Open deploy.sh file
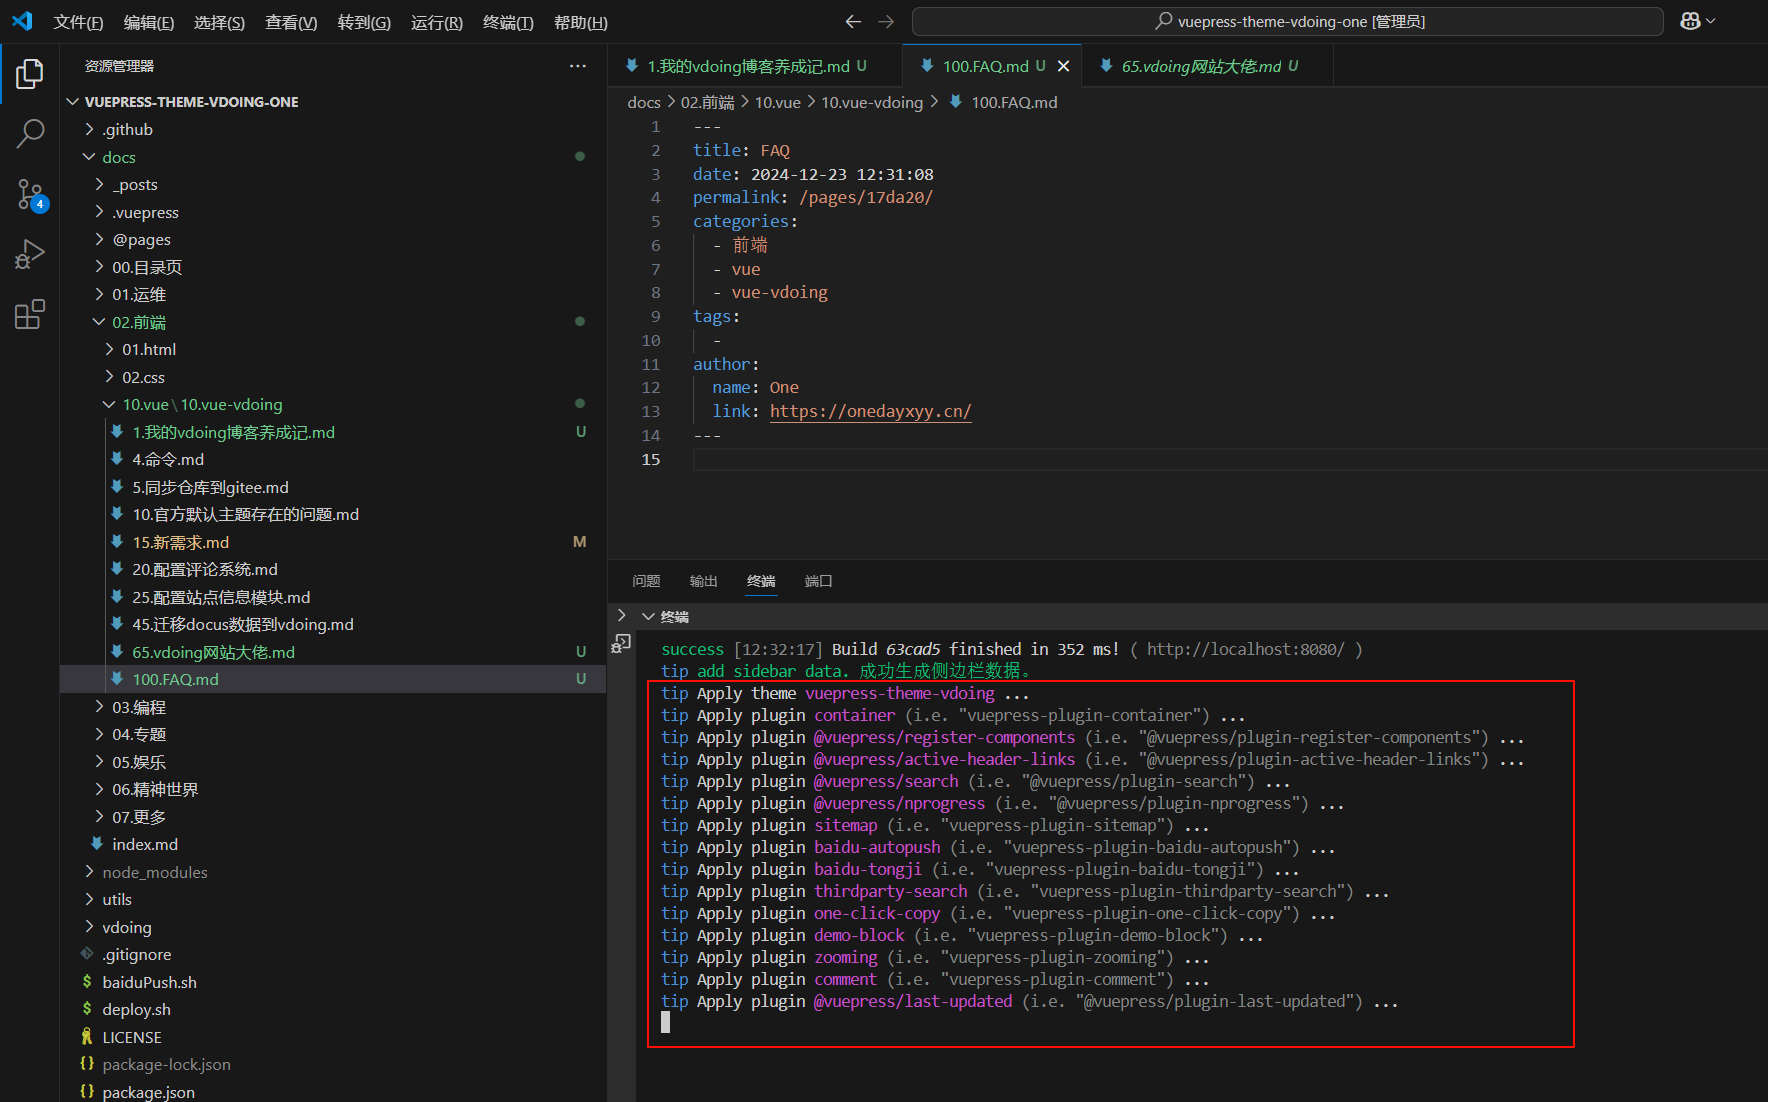1768x1102 pixels. point(333,1009)
